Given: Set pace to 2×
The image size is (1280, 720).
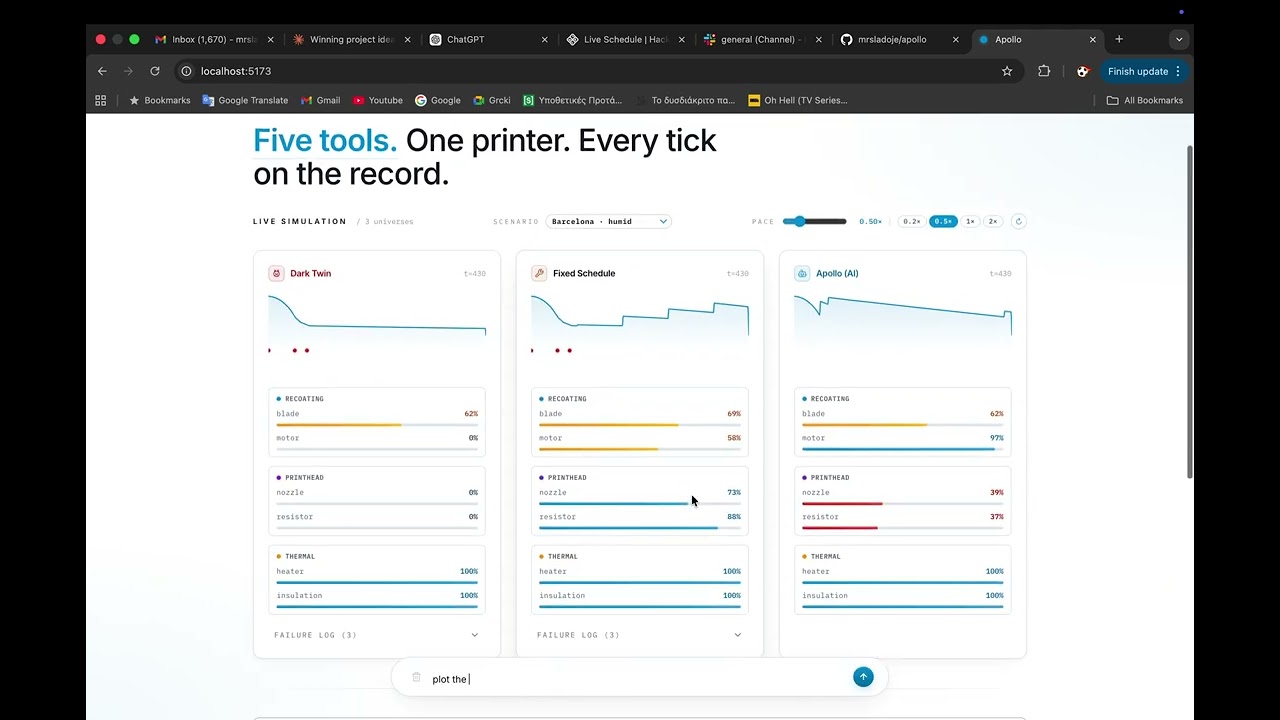Looking at the screenshot, I should click(993, 221).
